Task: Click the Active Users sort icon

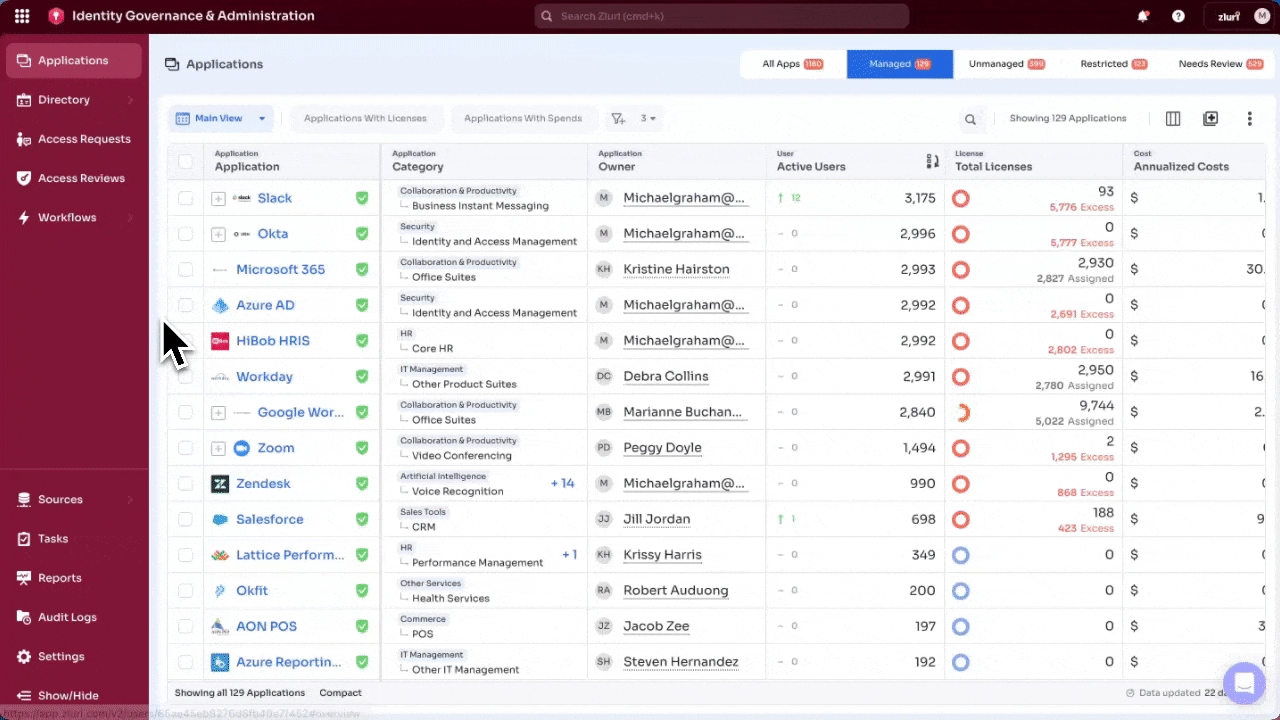Action: 932,160
